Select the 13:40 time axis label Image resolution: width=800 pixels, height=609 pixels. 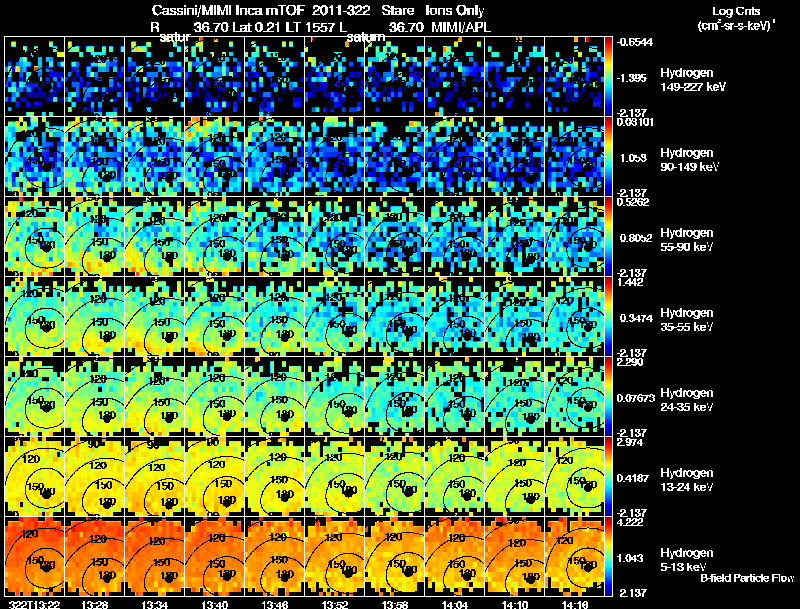pos(214,604)
